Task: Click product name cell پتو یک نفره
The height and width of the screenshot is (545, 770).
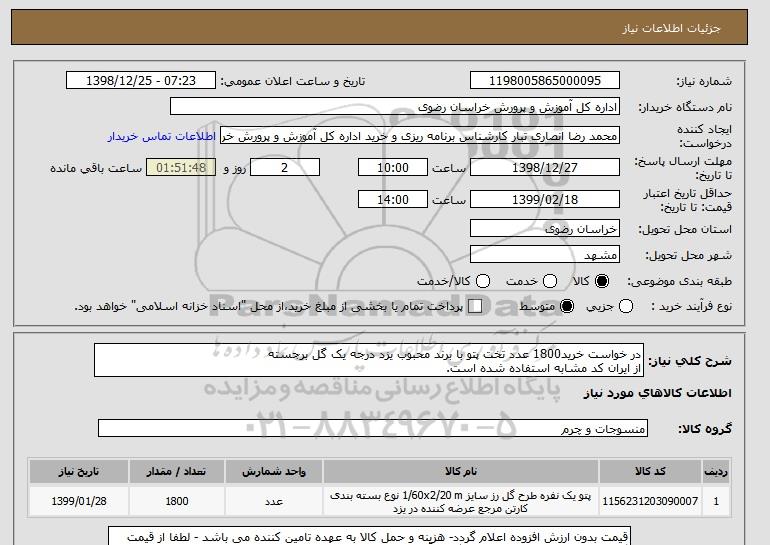Action: [461, 501]
